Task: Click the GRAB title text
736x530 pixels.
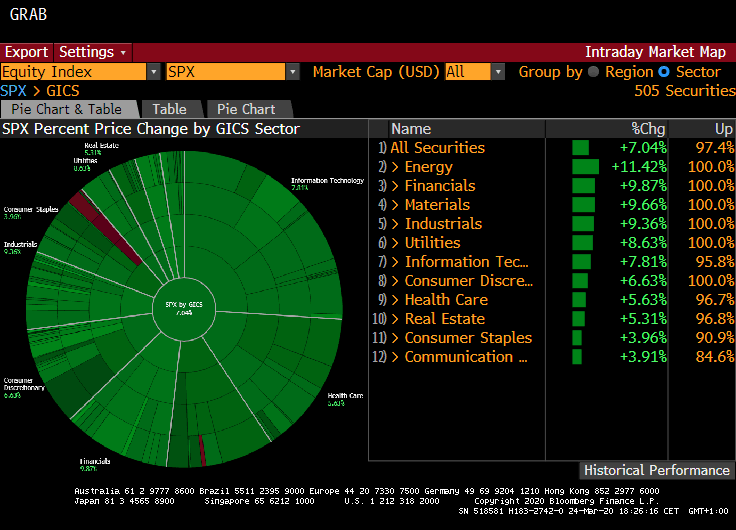Action: [x=29, y=15]
